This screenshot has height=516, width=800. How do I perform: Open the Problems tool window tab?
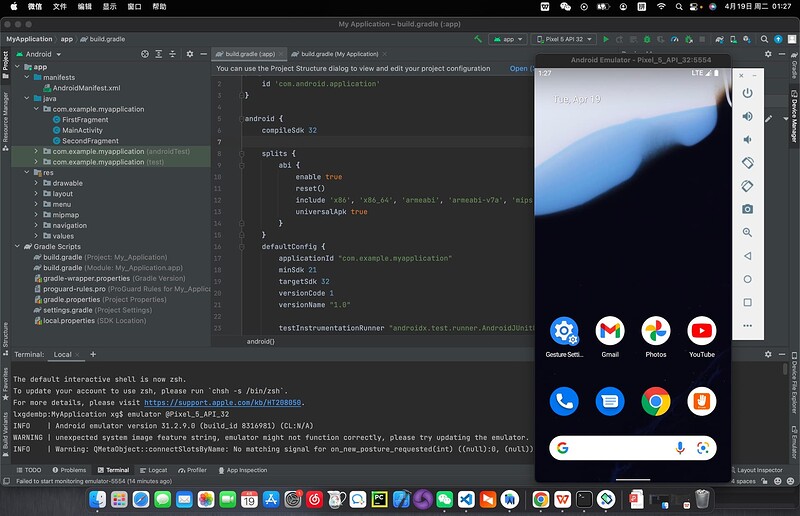coord(69,470)
